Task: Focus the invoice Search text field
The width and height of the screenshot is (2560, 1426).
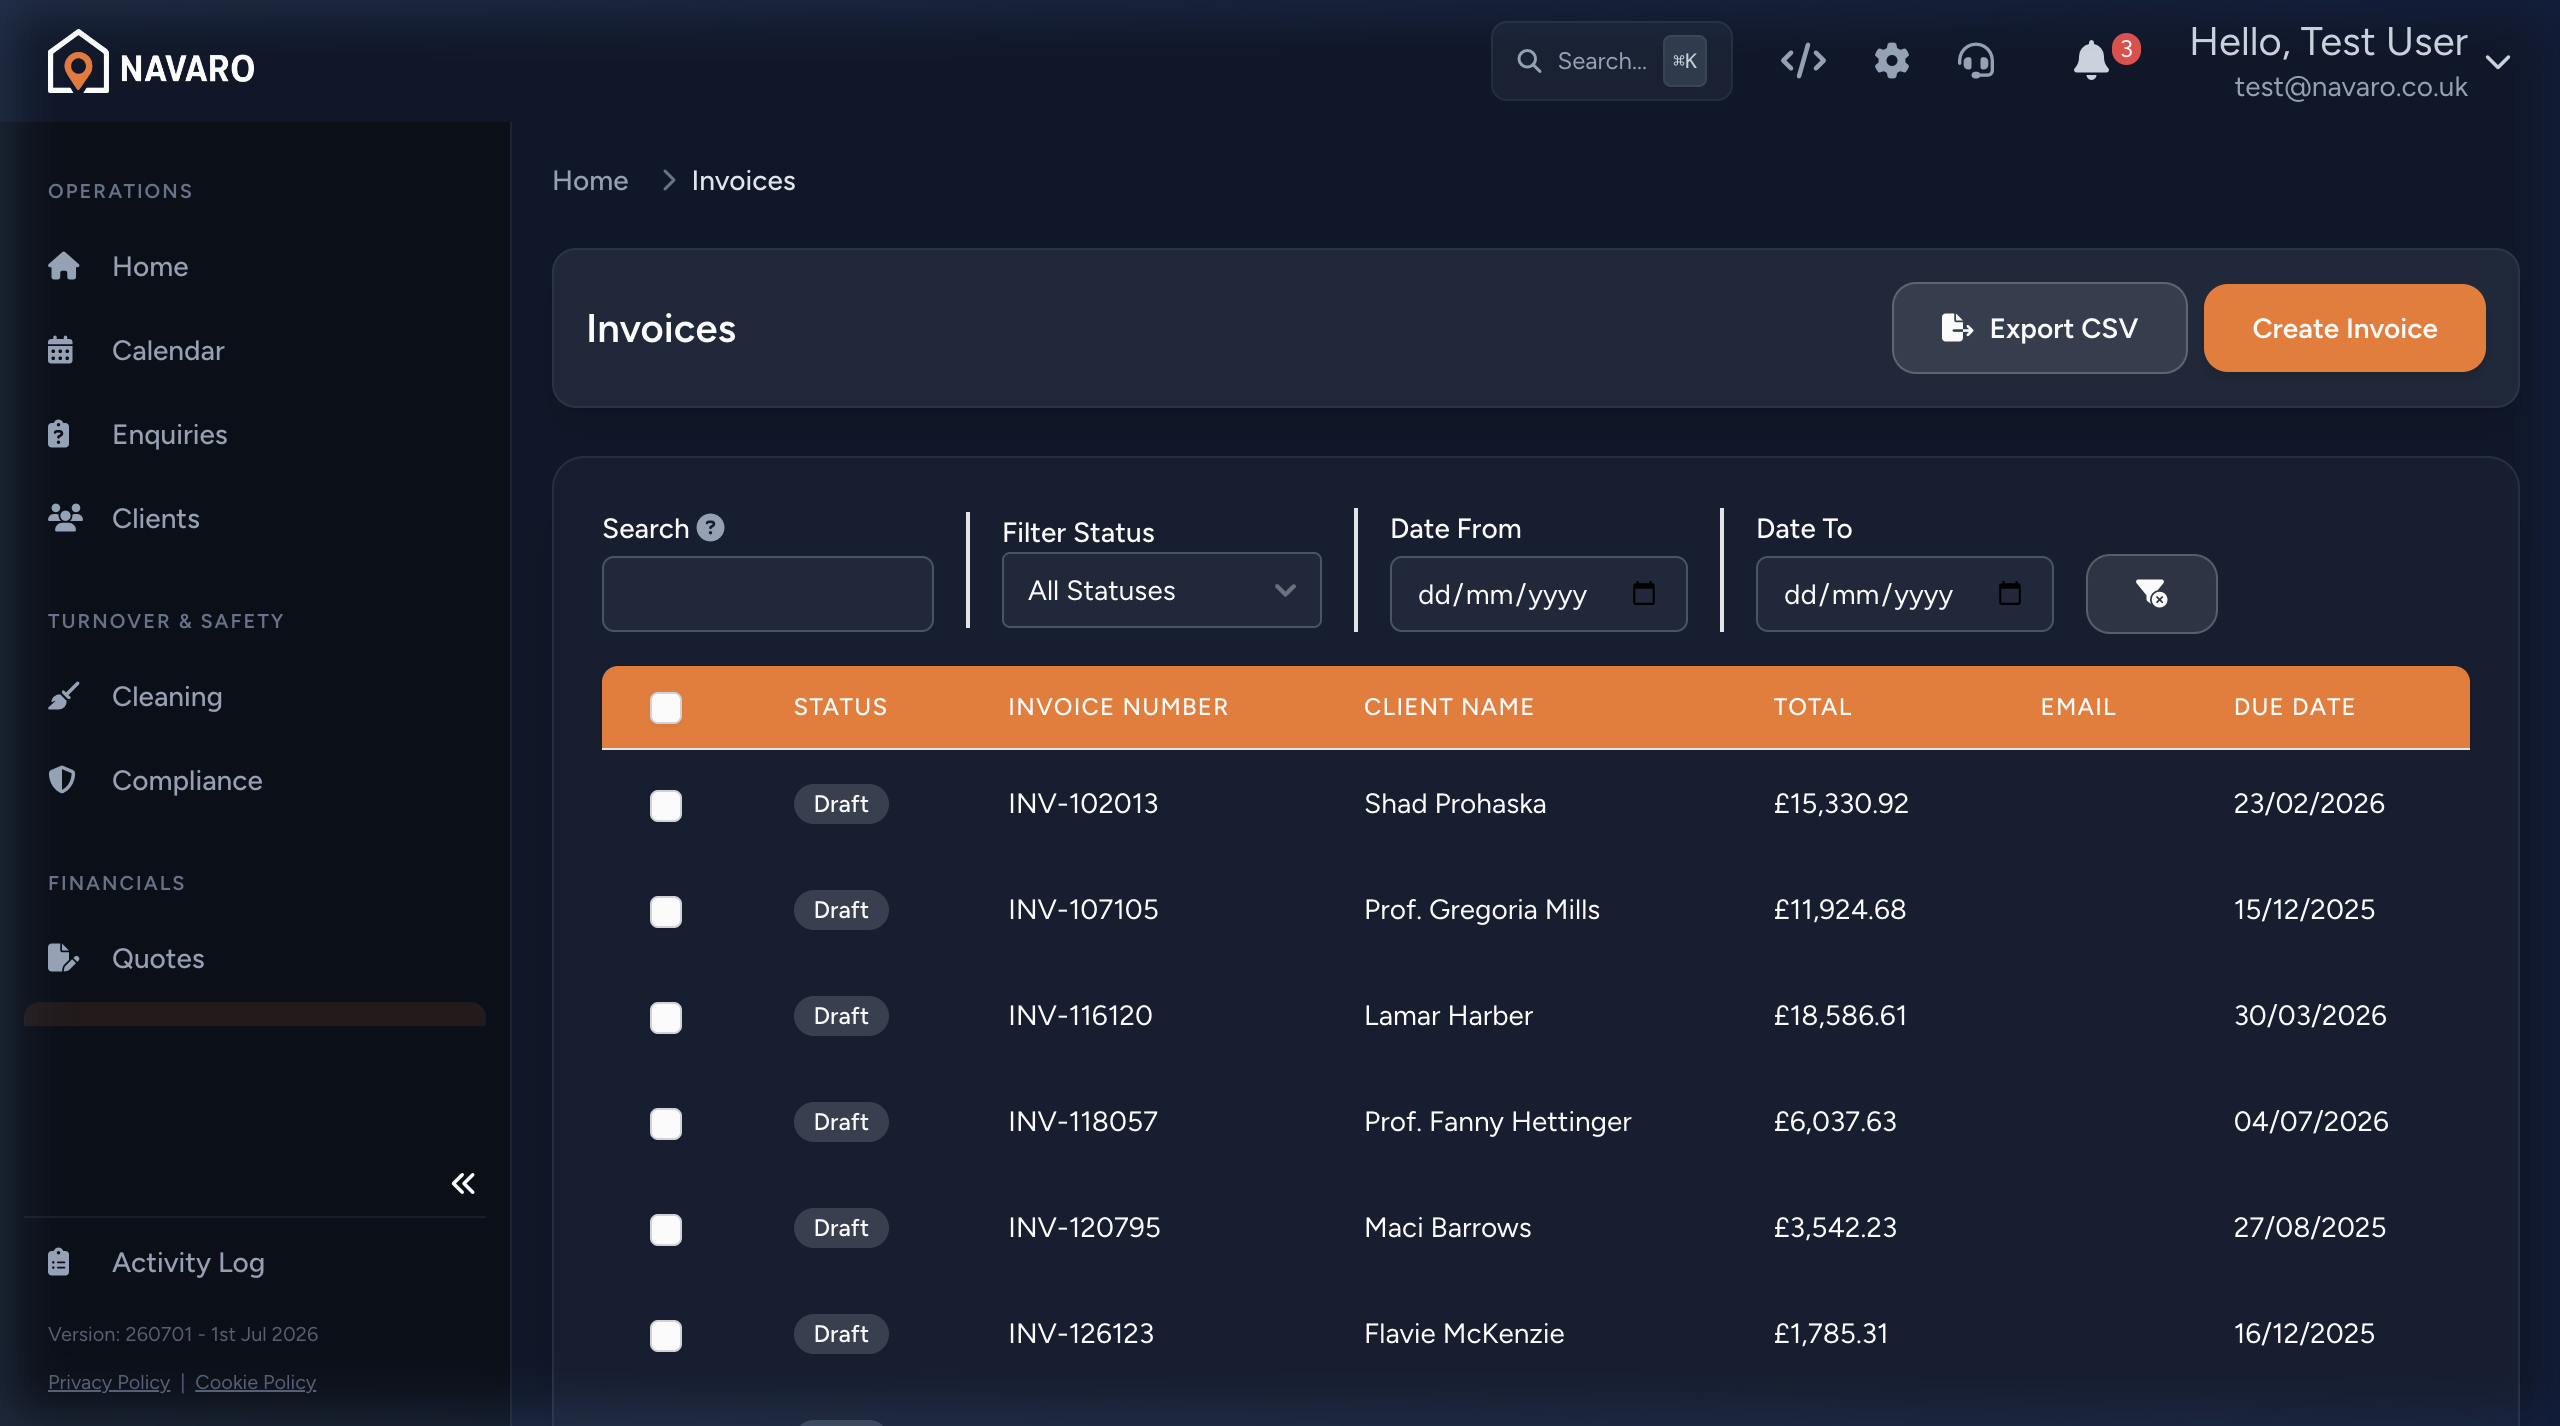Action: pos(767,593)
